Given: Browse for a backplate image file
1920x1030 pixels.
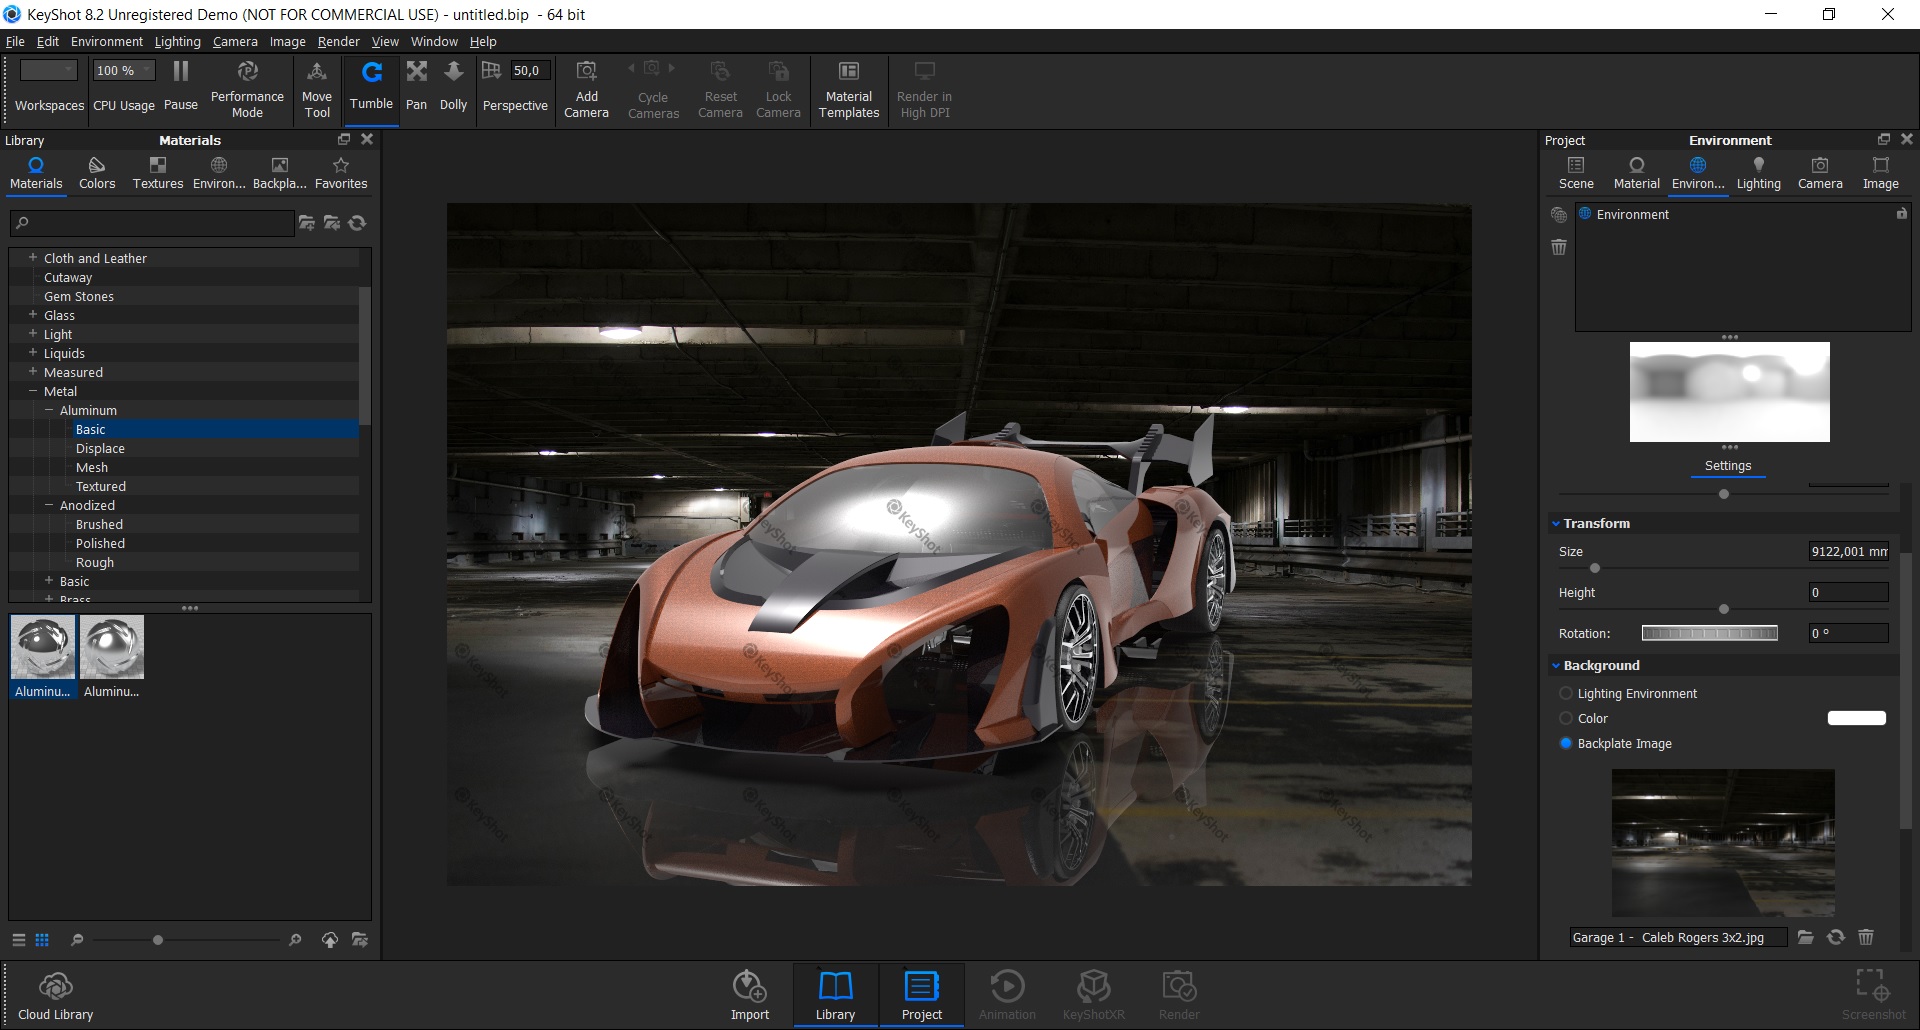Looking at the screenshot, I should (x=1806, y=937).
